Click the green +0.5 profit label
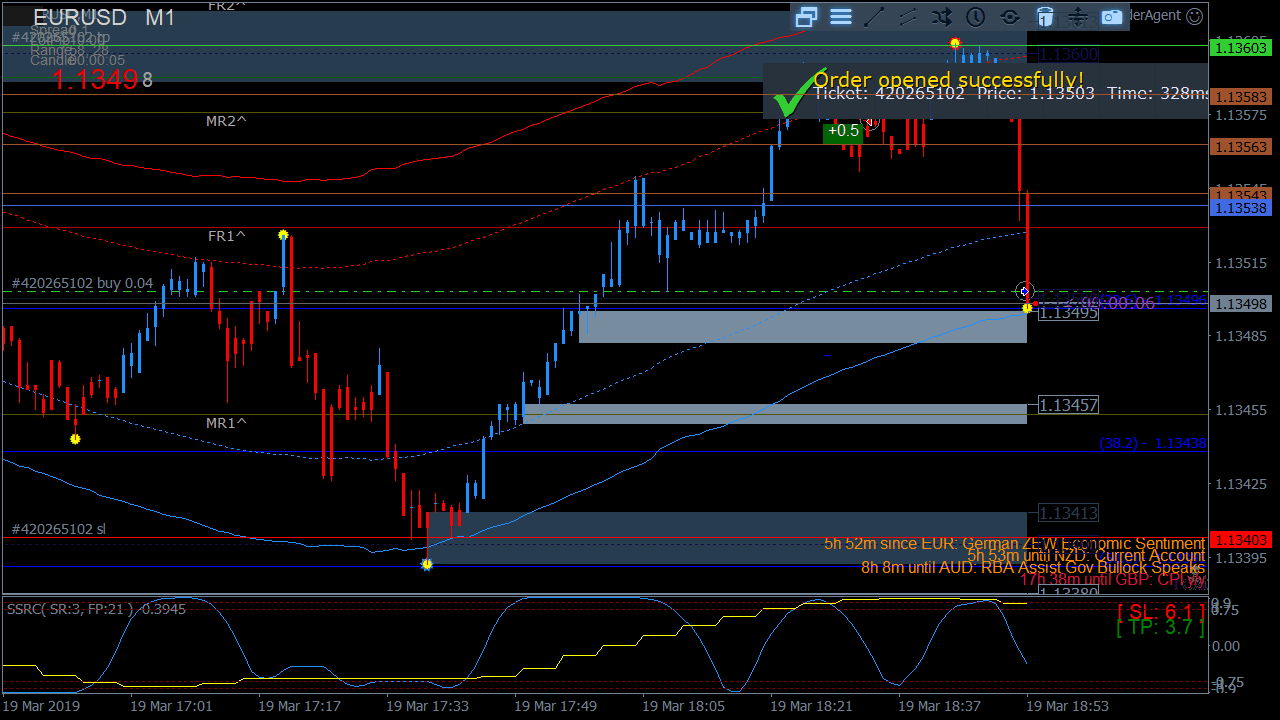This screenshot has height=720, width=1280. 842,131
